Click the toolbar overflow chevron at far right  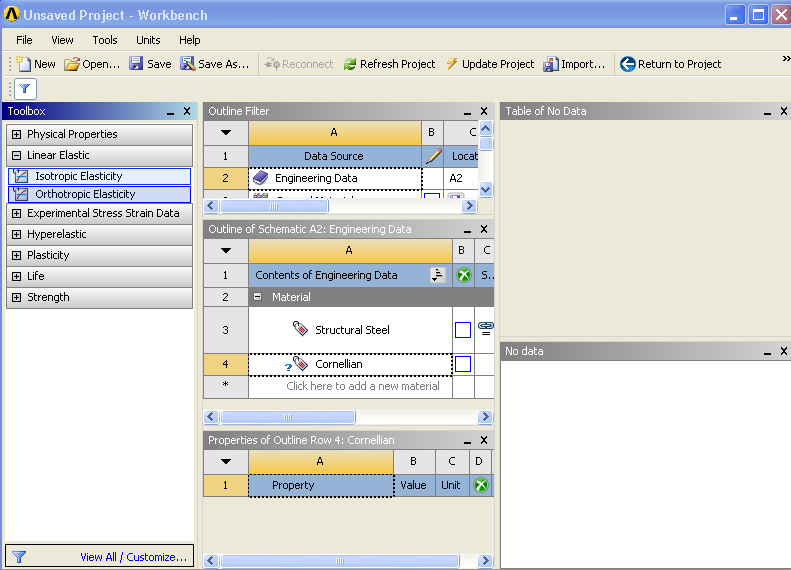[786, 59]
